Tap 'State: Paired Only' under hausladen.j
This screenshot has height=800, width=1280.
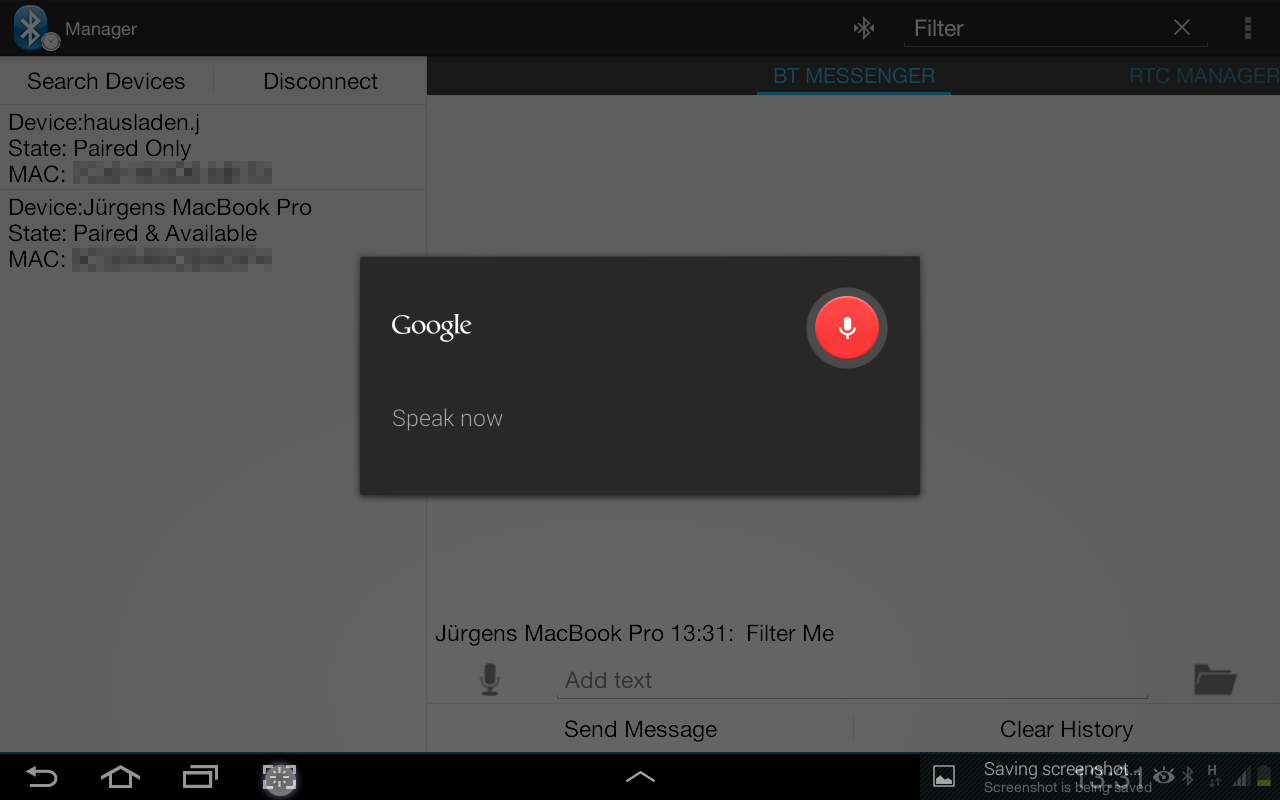pos(100,148)
